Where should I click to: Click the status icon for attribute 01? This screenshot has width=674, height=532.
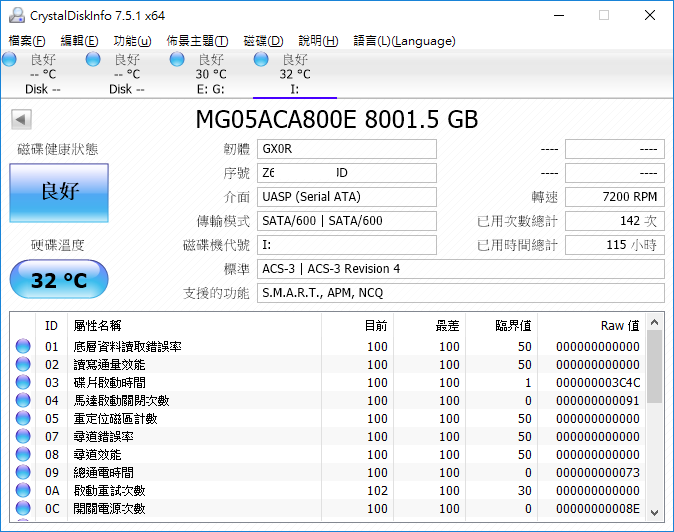(23, 346)
